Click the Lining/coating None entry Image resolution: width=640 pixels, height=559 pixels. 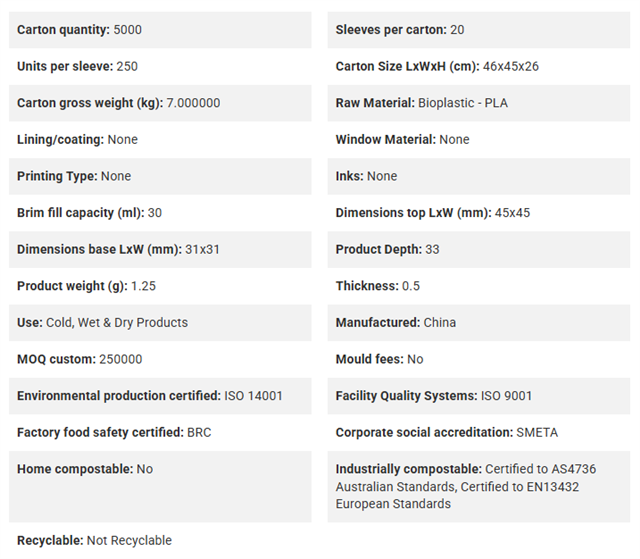coord(160,140)
